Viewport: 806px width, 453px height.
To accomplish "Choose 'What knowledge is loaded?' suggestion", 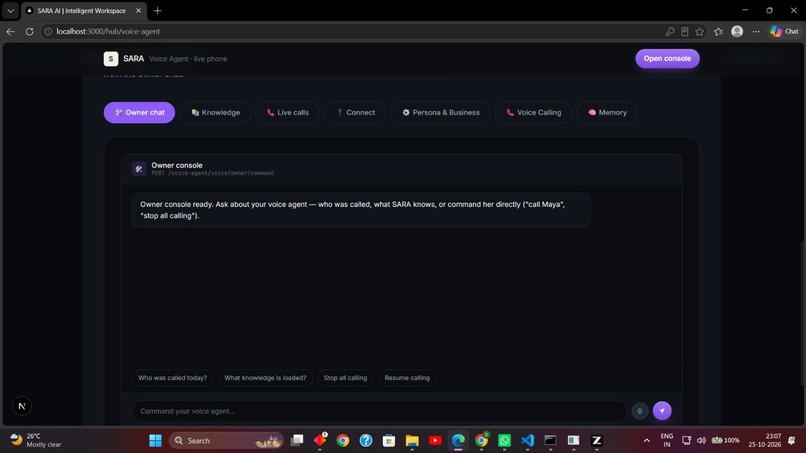I will (265, 378).
